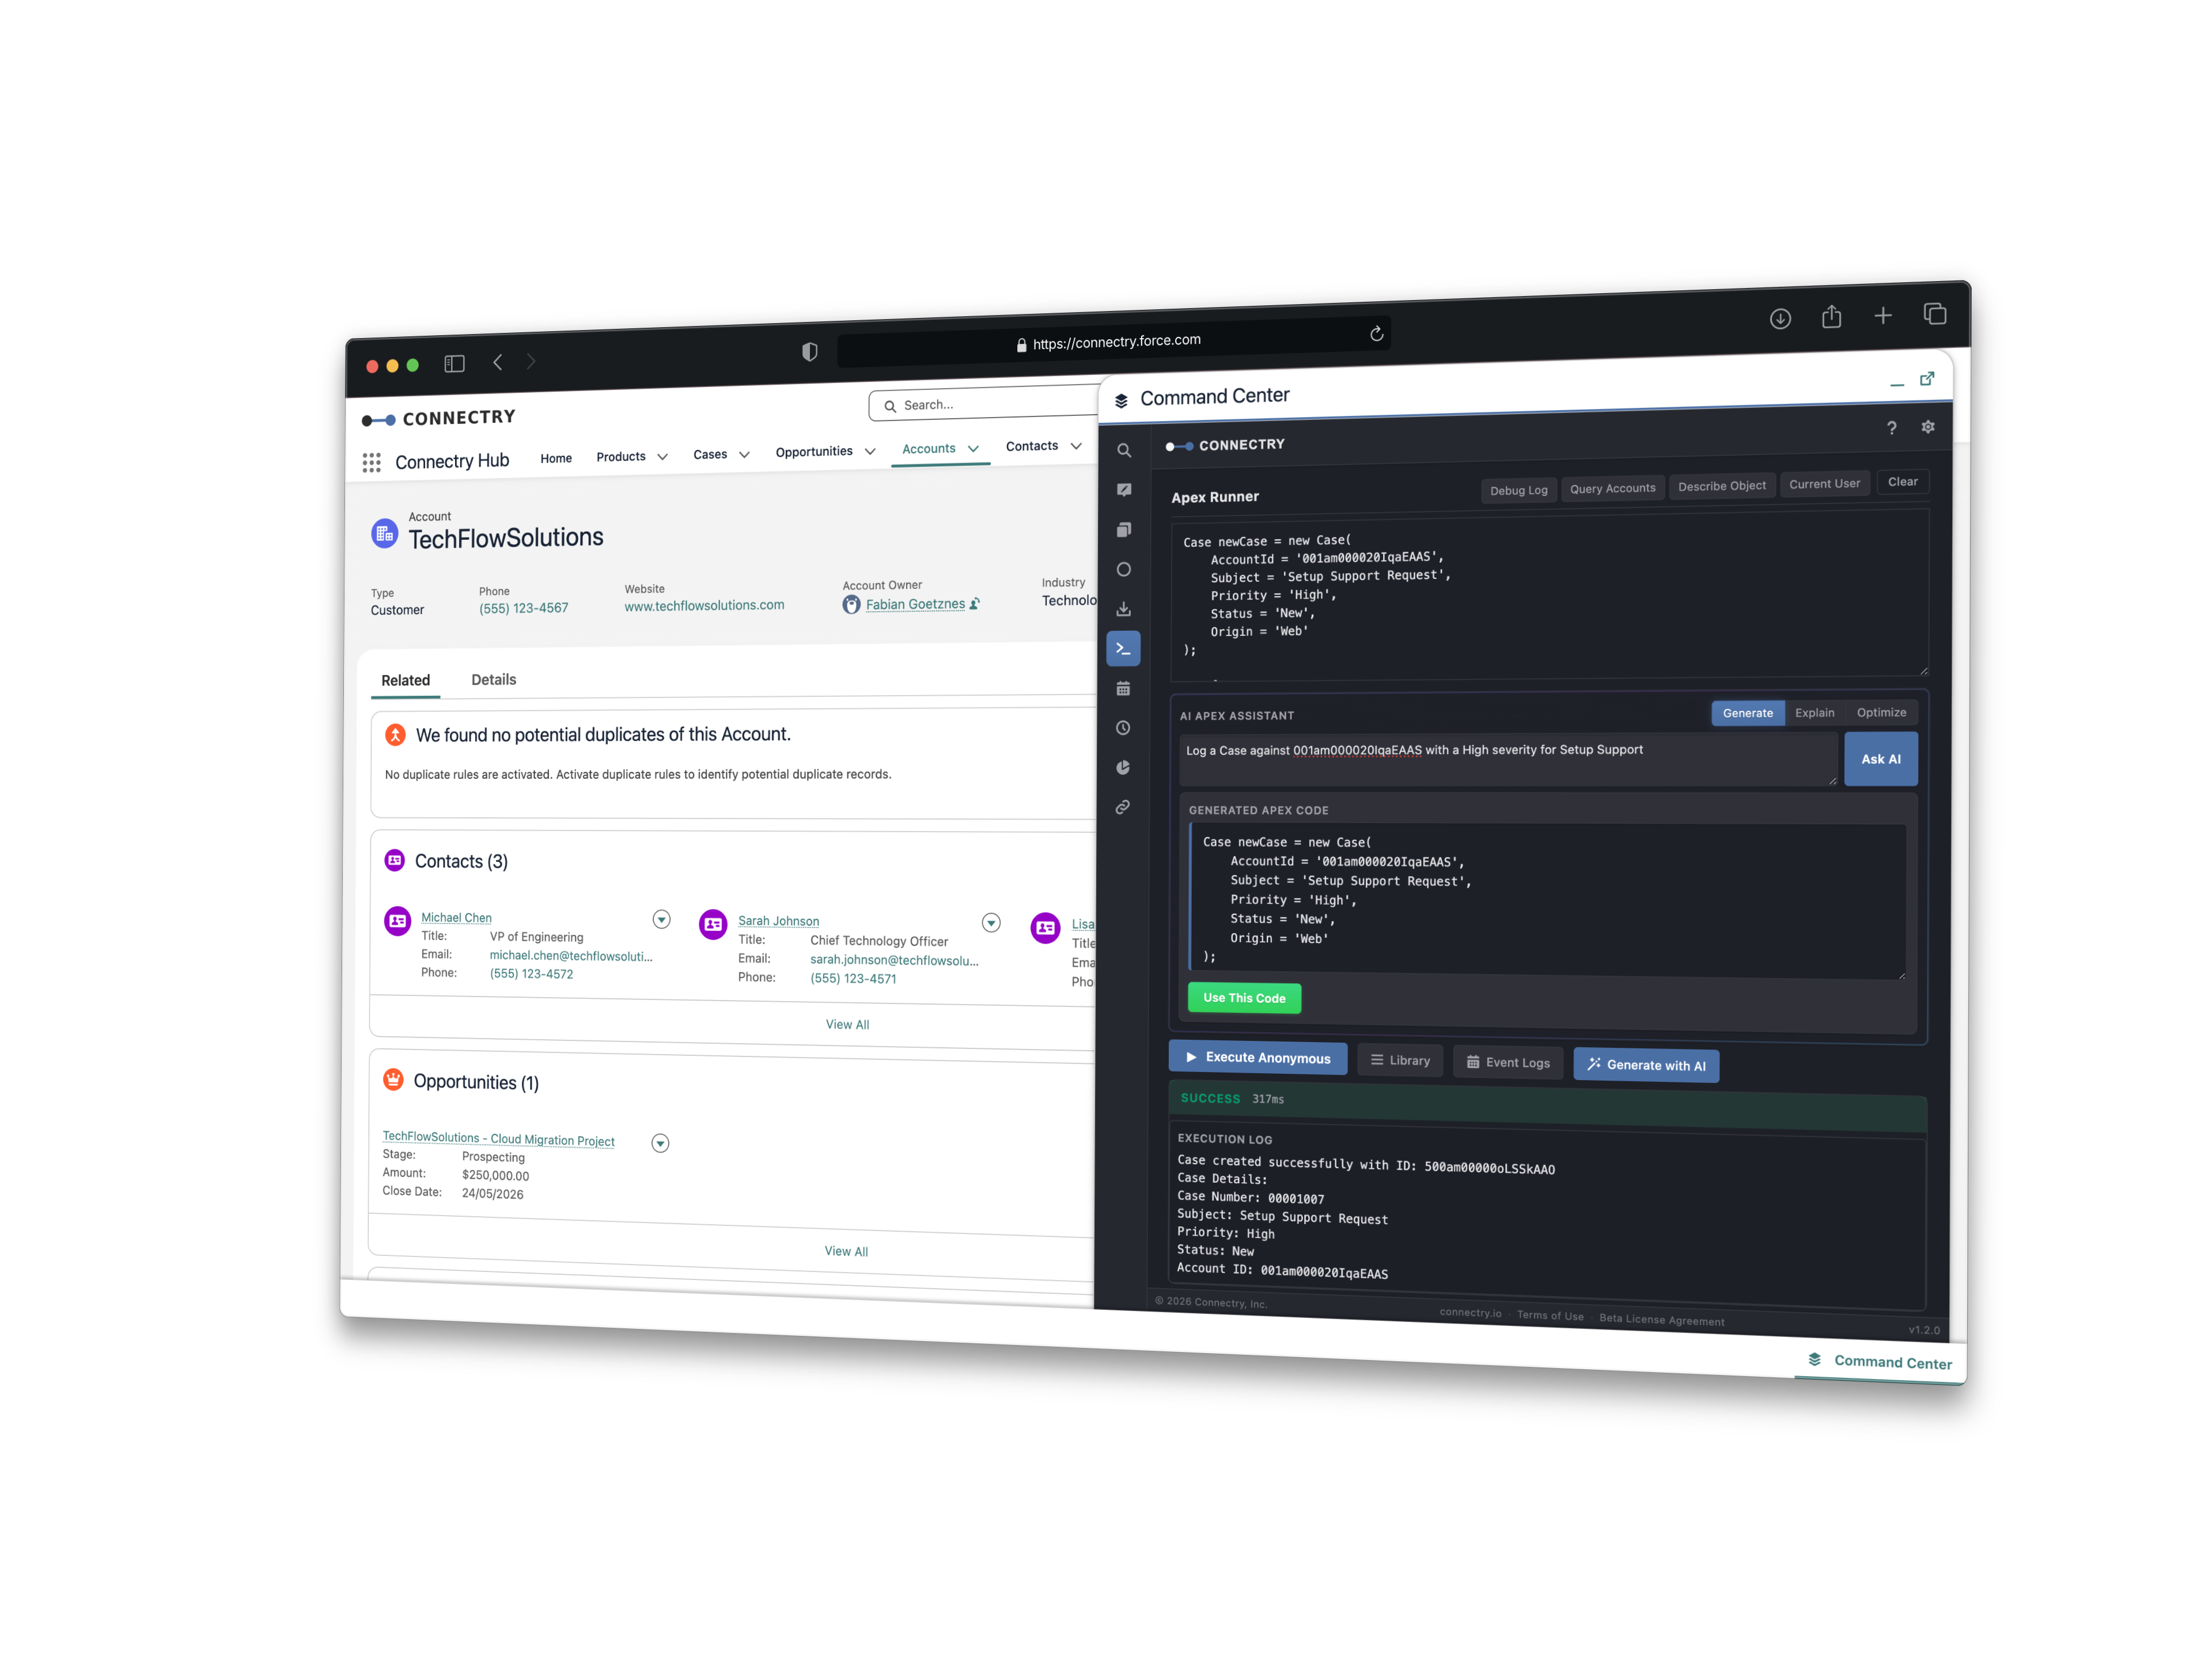Click the link icon in Command Center sidebar

click(1124, 806)
